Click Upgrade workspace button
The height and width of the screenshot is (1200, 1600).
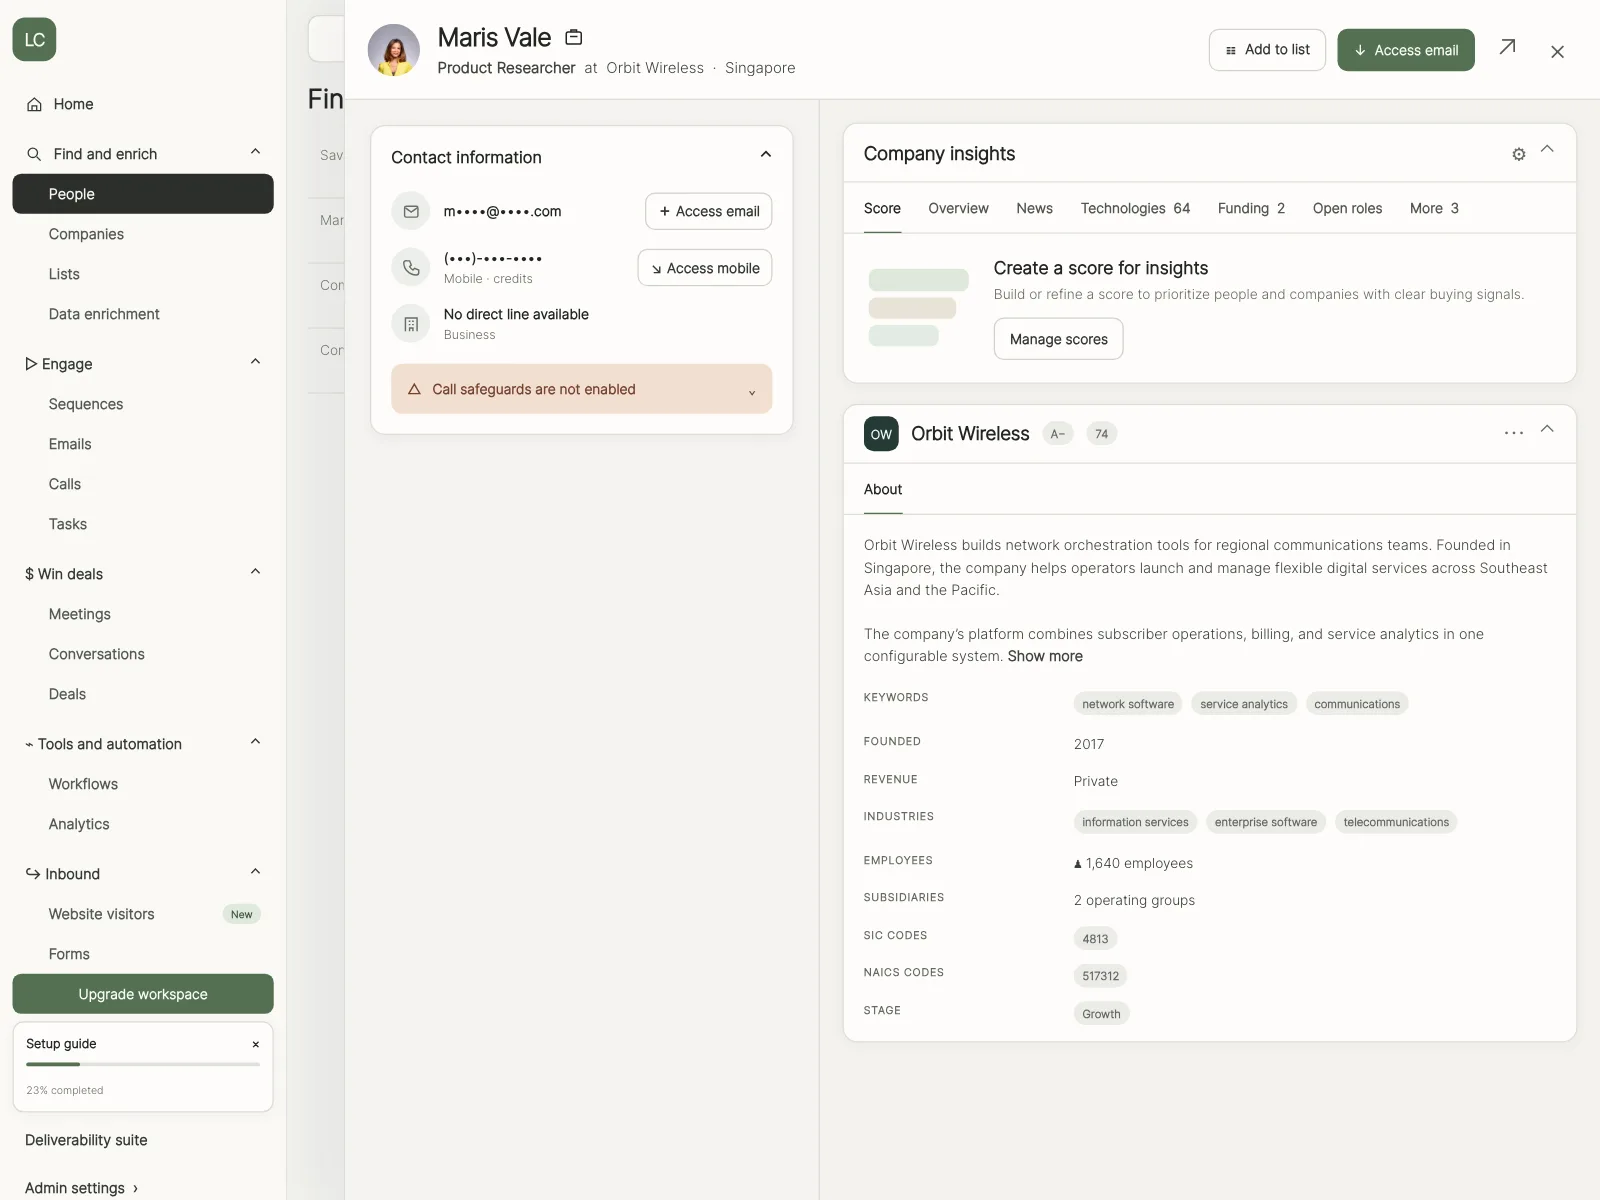click(x=143, y=994)
